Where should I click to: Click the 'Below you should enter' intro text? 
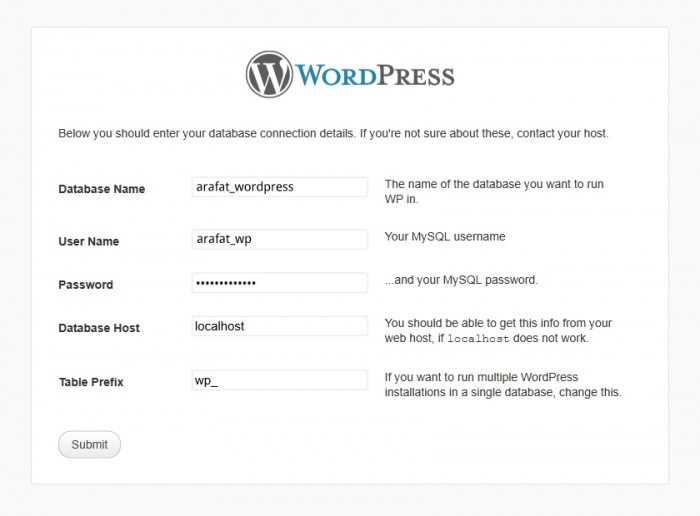(x=333, y=133)
